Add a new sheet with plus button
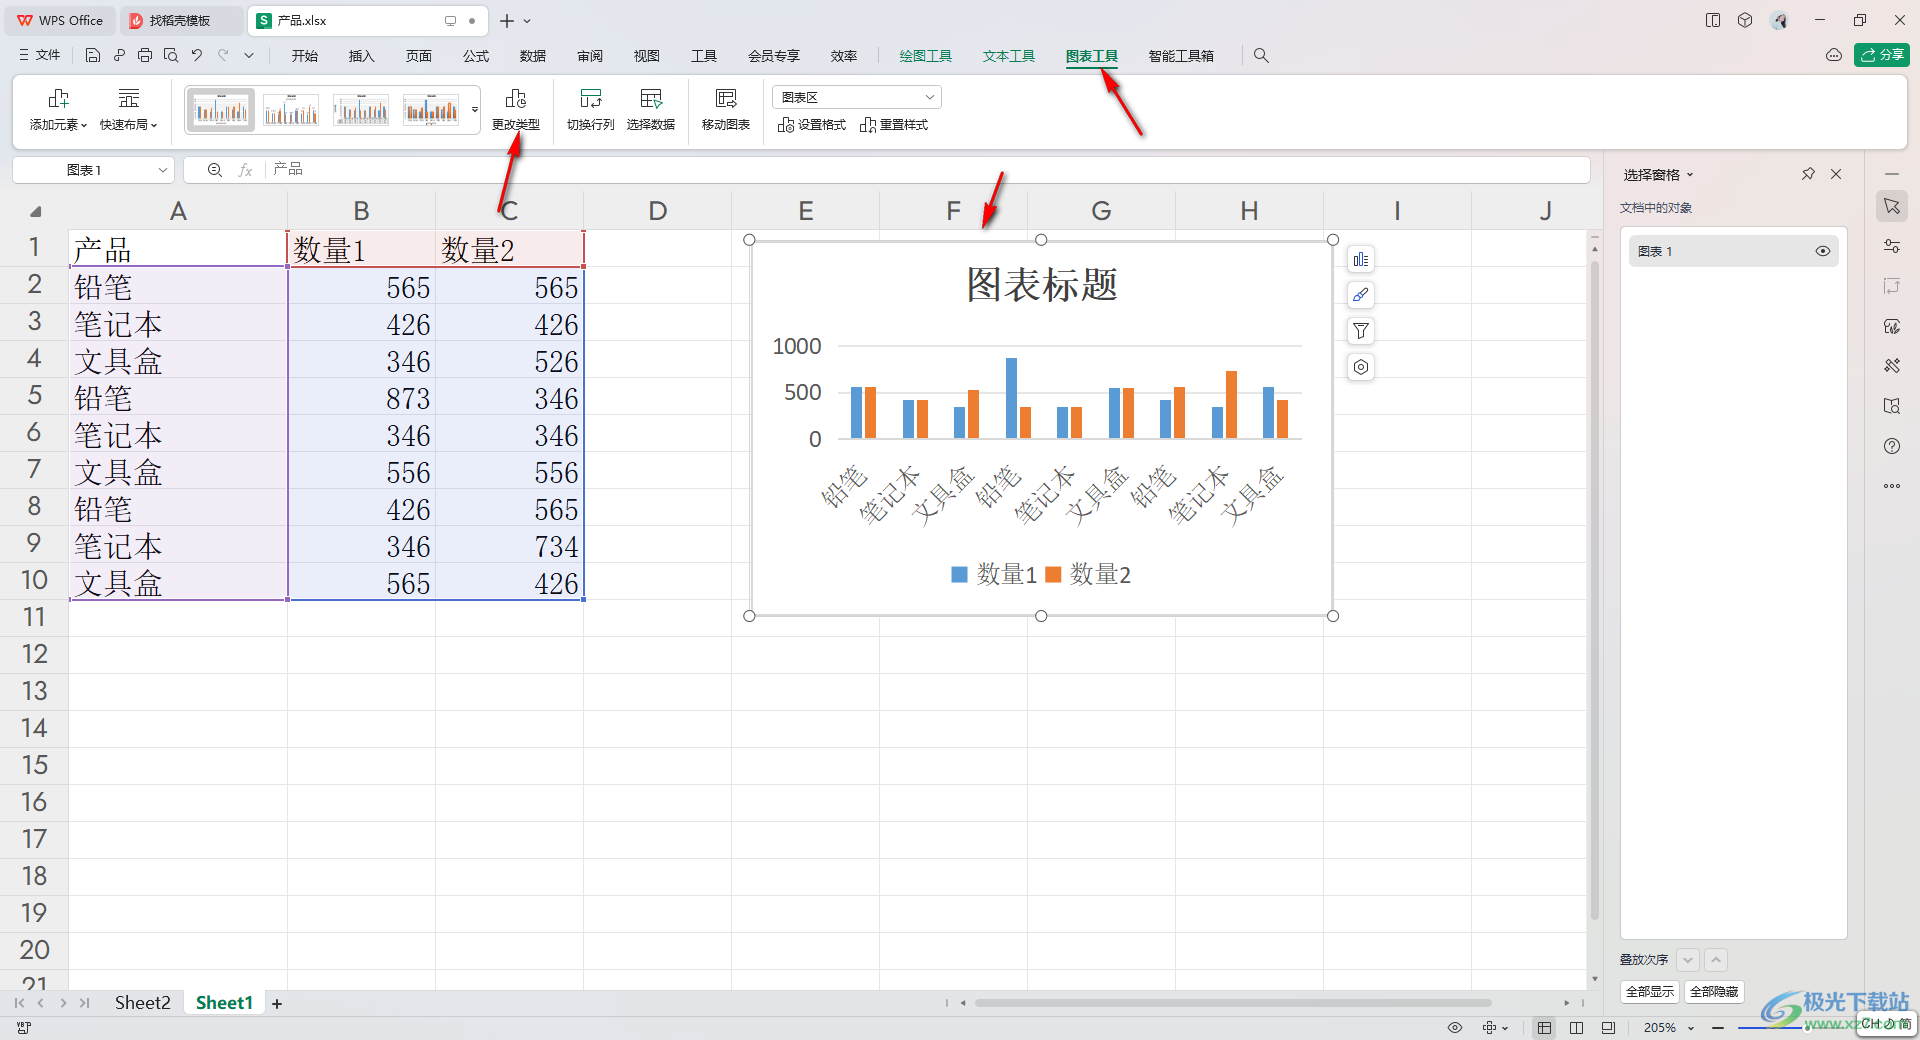 click(277, 1003)
